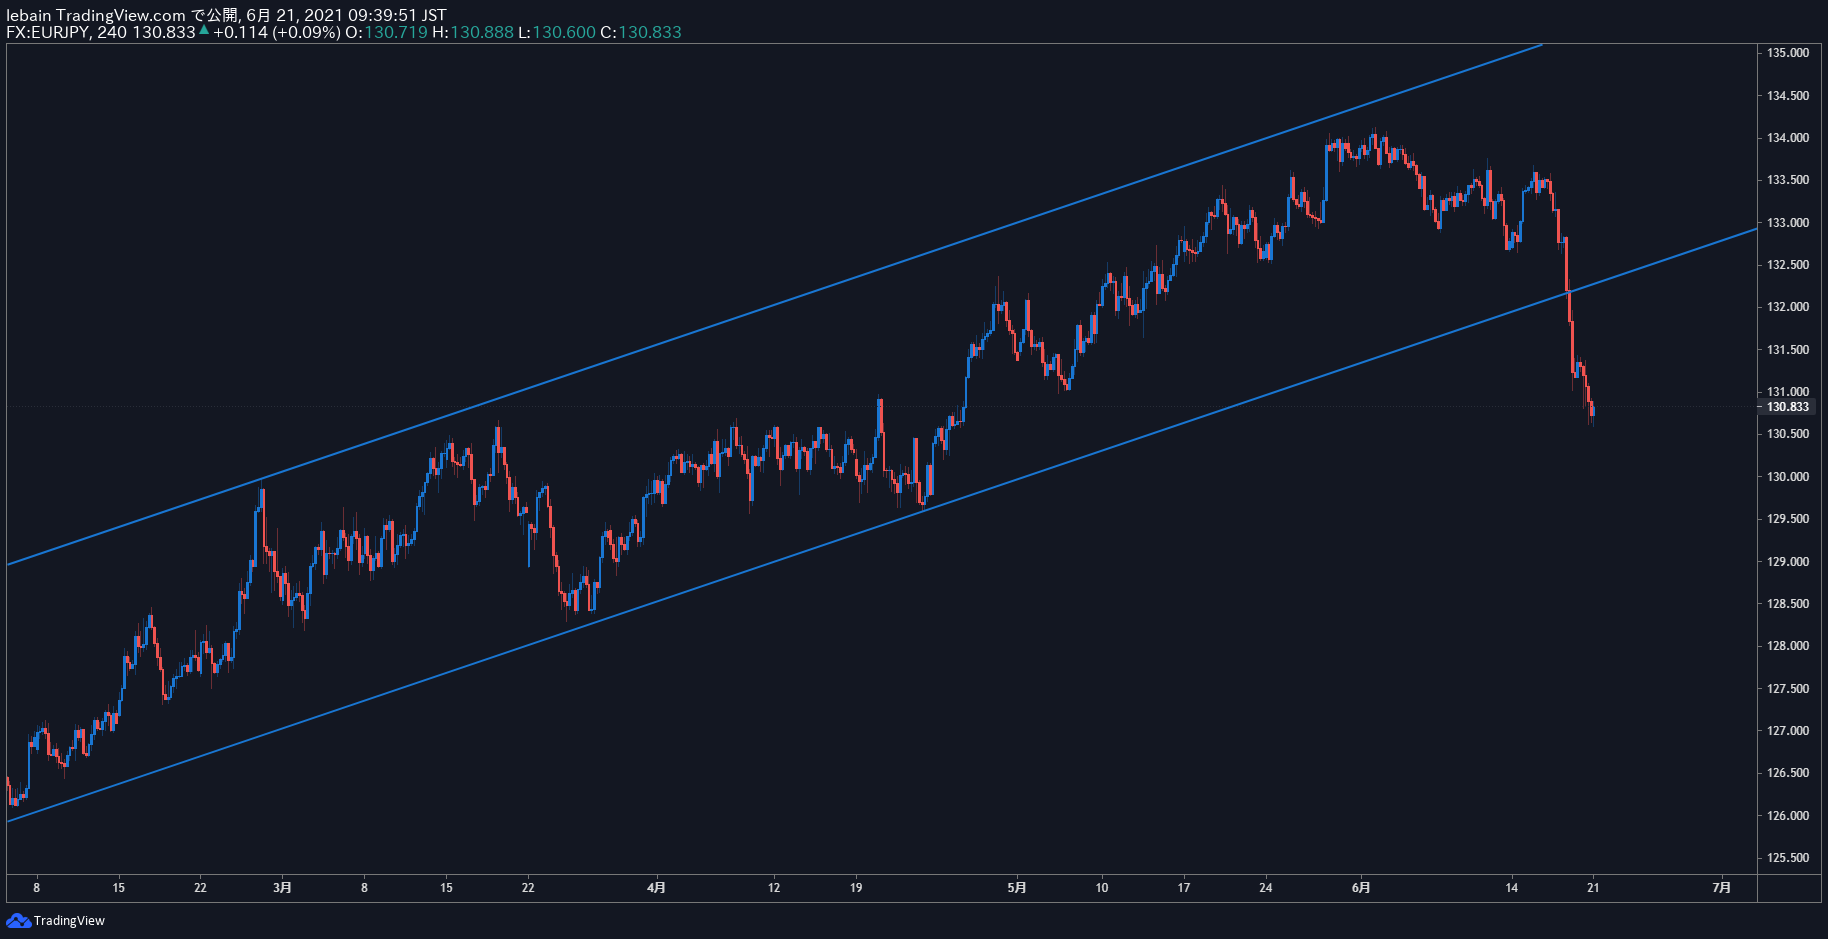Click the 130.500 price axis label
Image resolution: width=1828 pixels, height=939 pixels.
pos(1788,434)
